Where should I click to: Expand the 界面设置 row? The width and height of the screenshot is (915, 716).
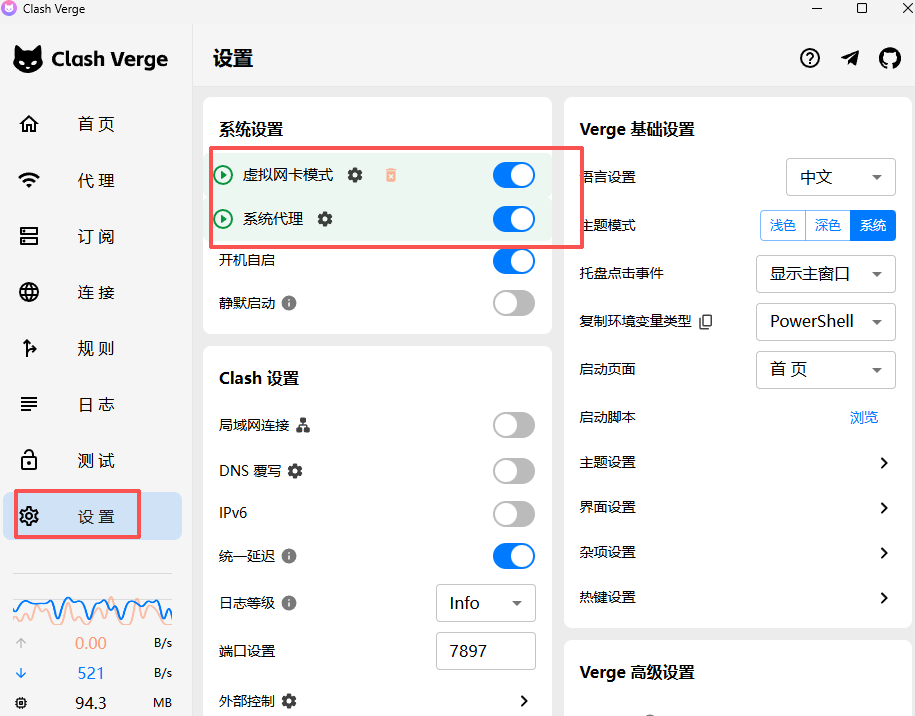pyautogui.click(x=739, y=507)
